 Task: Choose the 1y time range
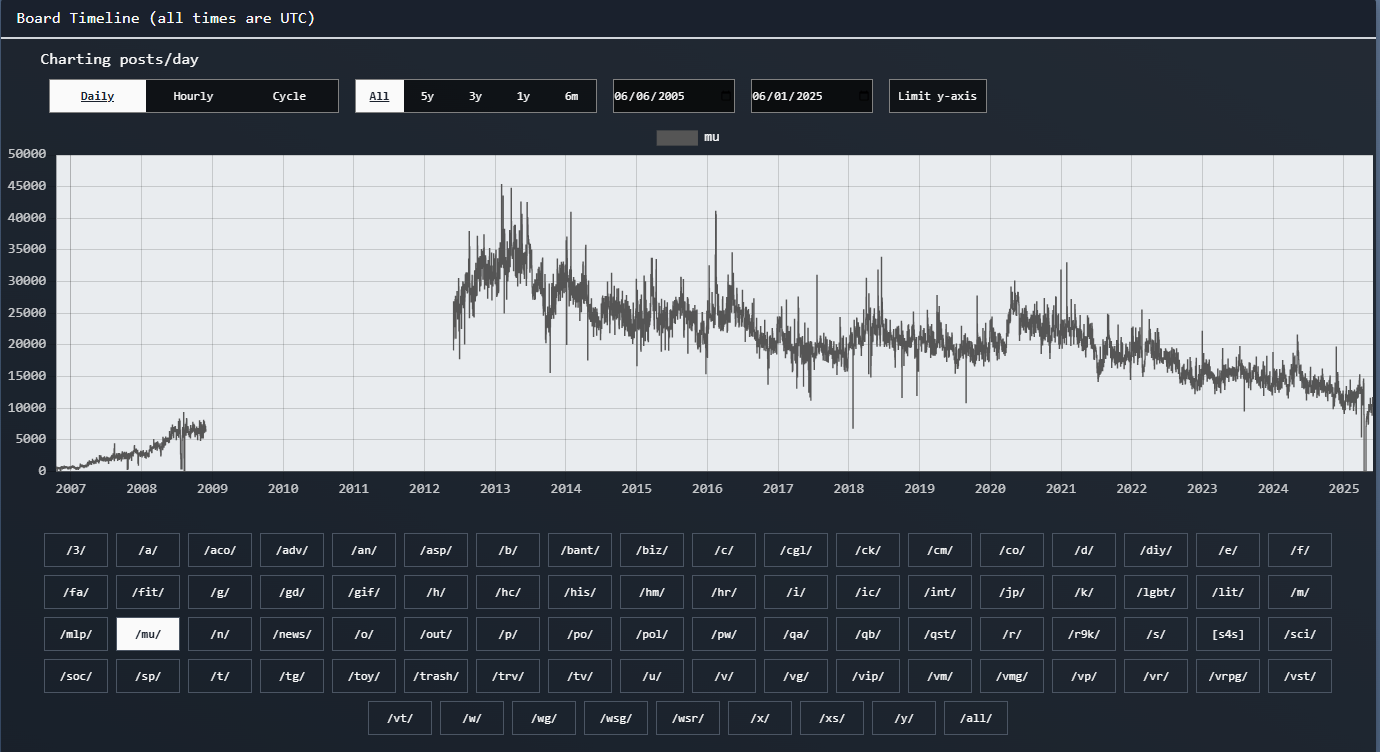pyautogui.click(x=523, y=96)
